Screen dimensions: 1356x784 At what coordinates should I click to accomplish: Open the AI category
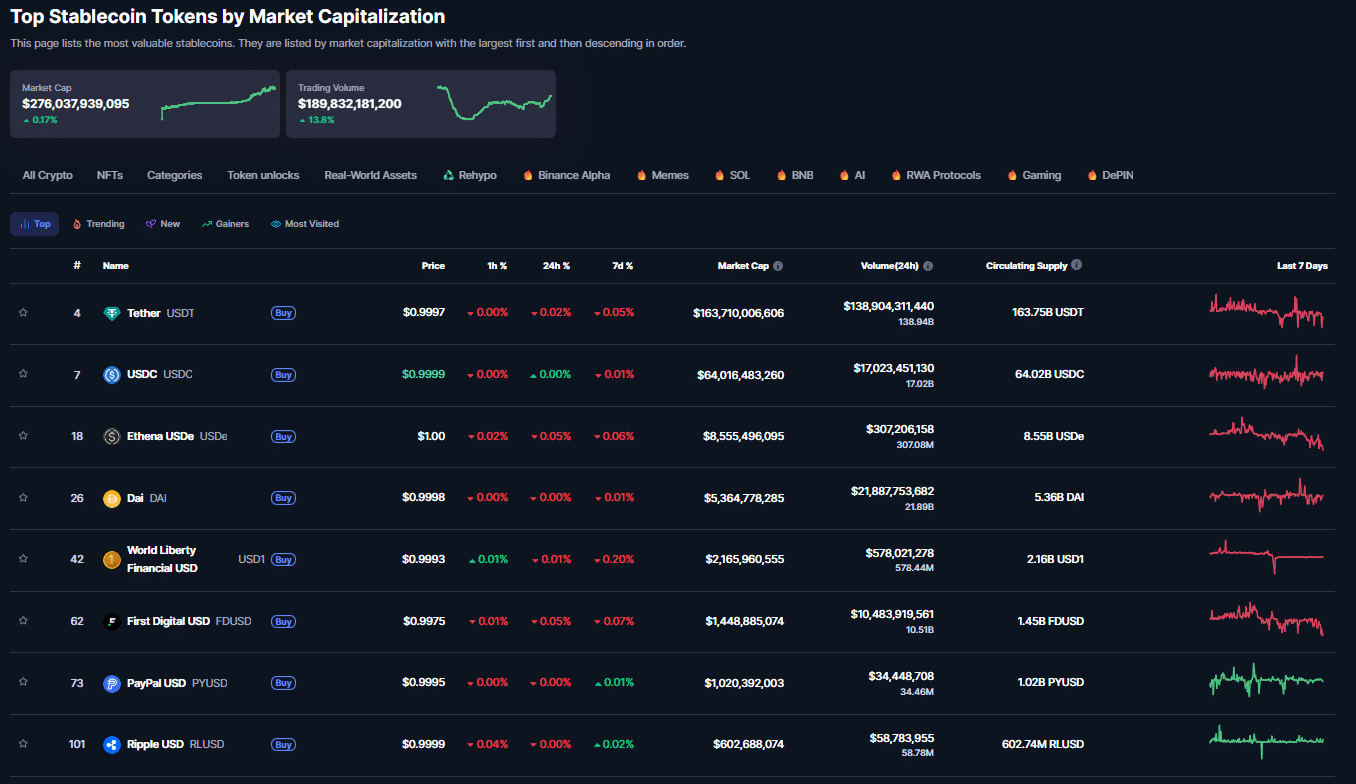coord(852,175)
